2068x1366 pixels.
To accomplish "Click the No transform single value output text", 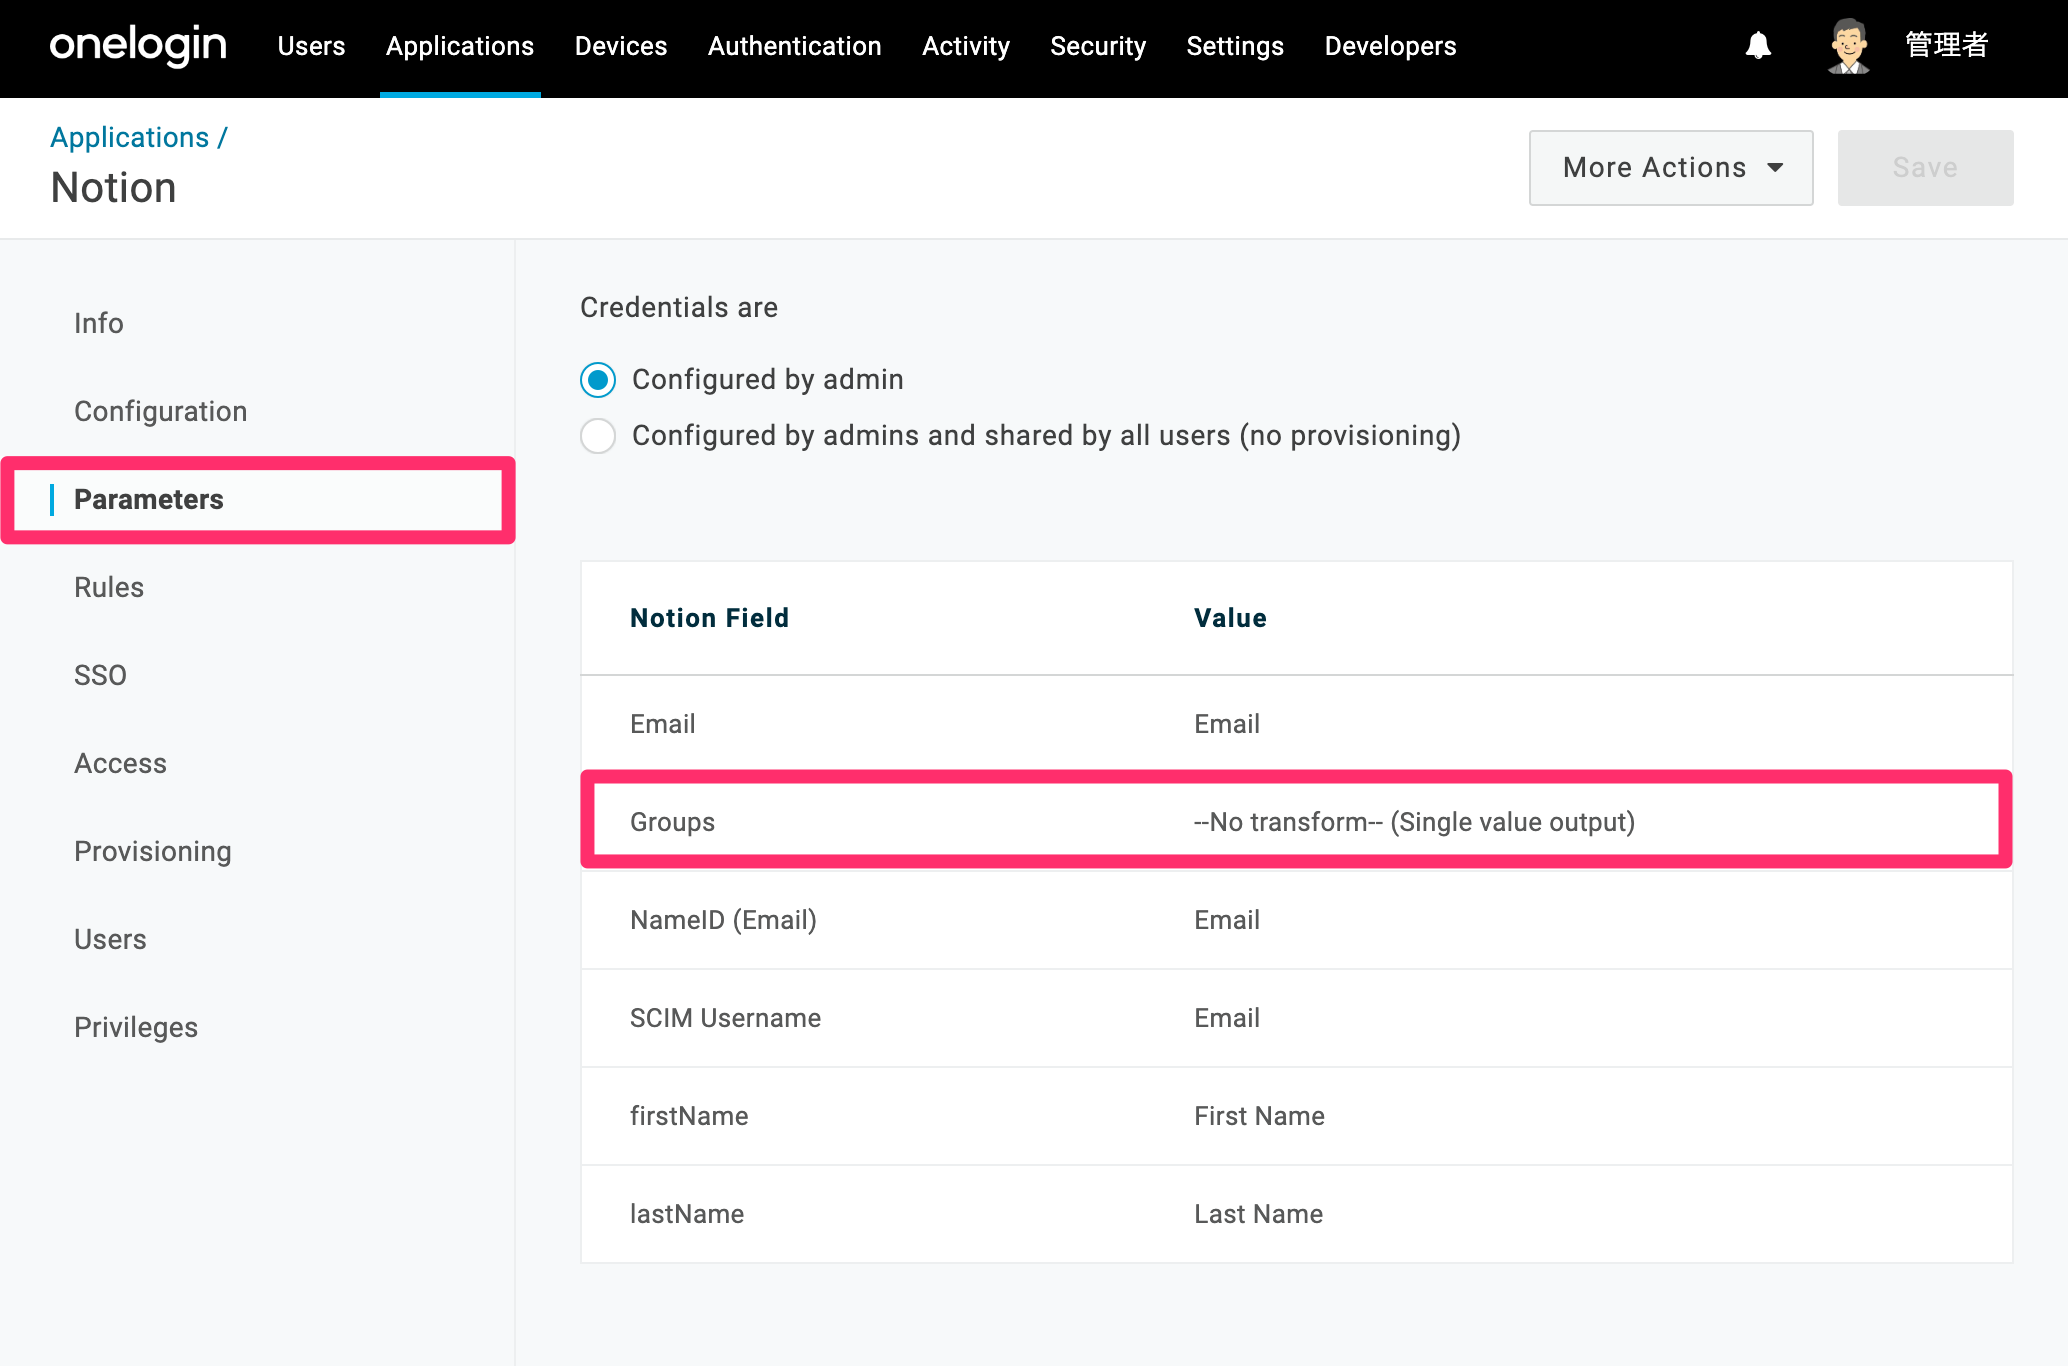I will click(x=1414, y=822).
